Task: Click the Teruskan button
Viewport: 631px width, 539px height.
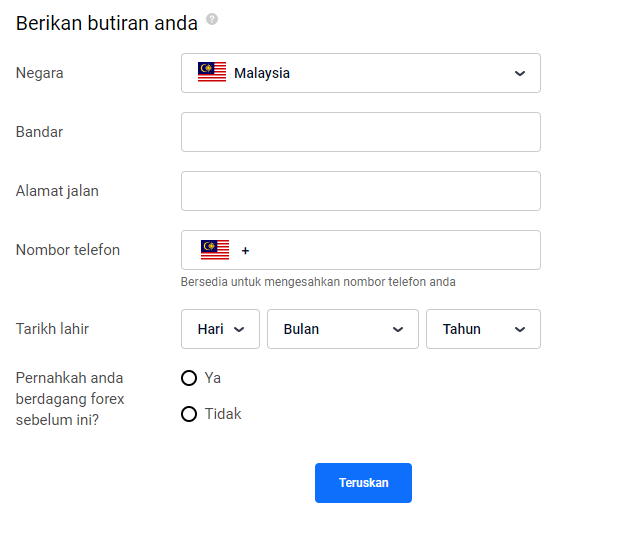Action: coord(363,483)
